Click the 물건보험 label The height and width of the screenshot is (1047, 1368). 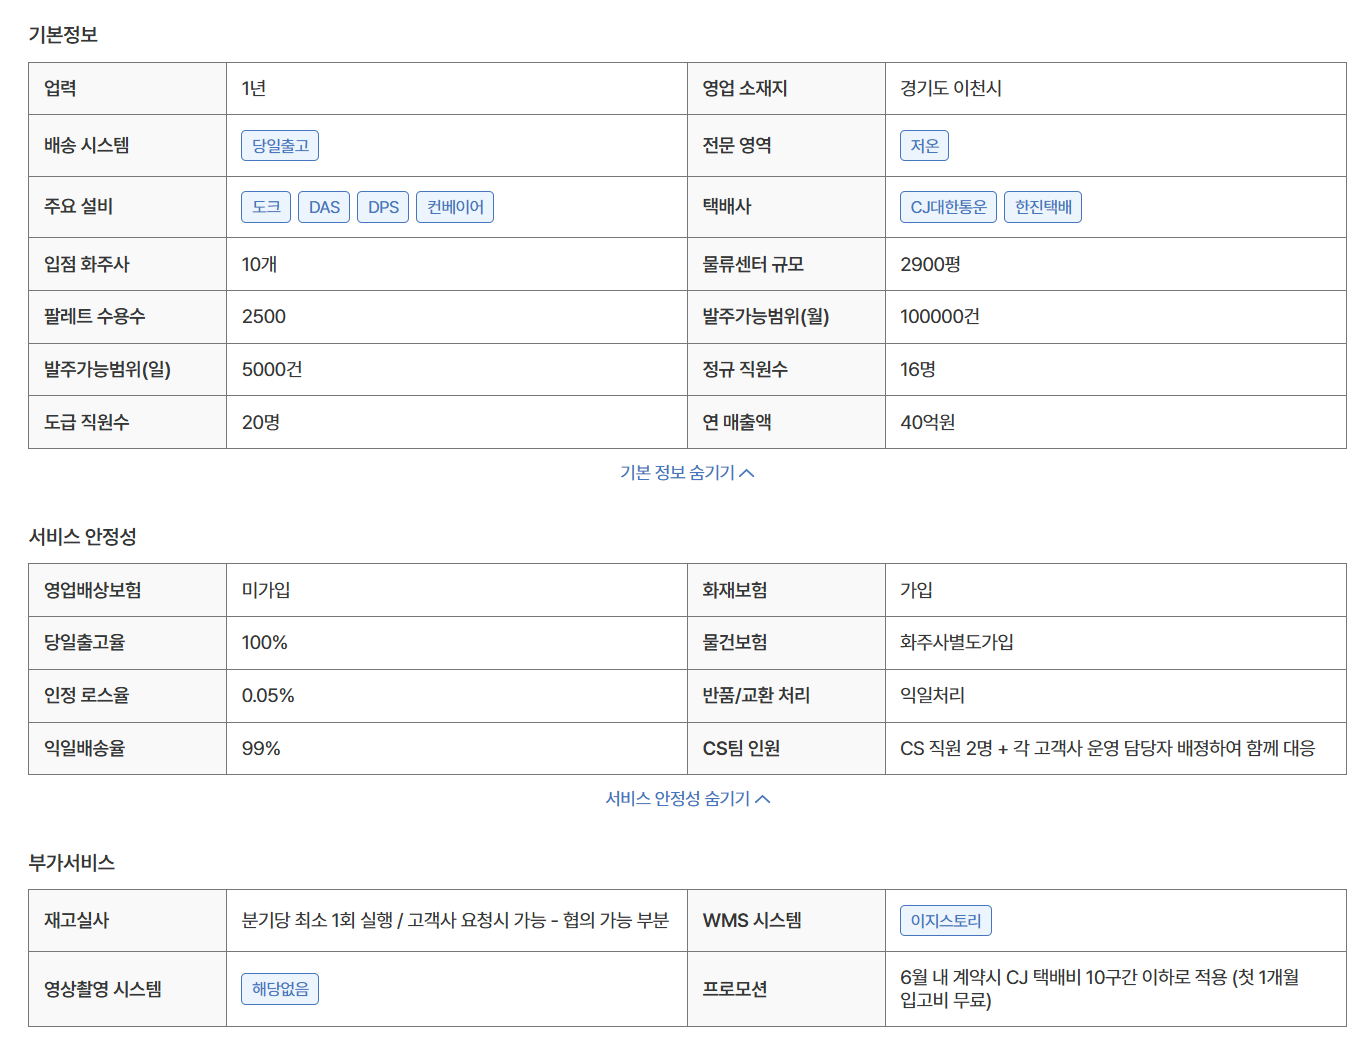[x=735, y=643]
